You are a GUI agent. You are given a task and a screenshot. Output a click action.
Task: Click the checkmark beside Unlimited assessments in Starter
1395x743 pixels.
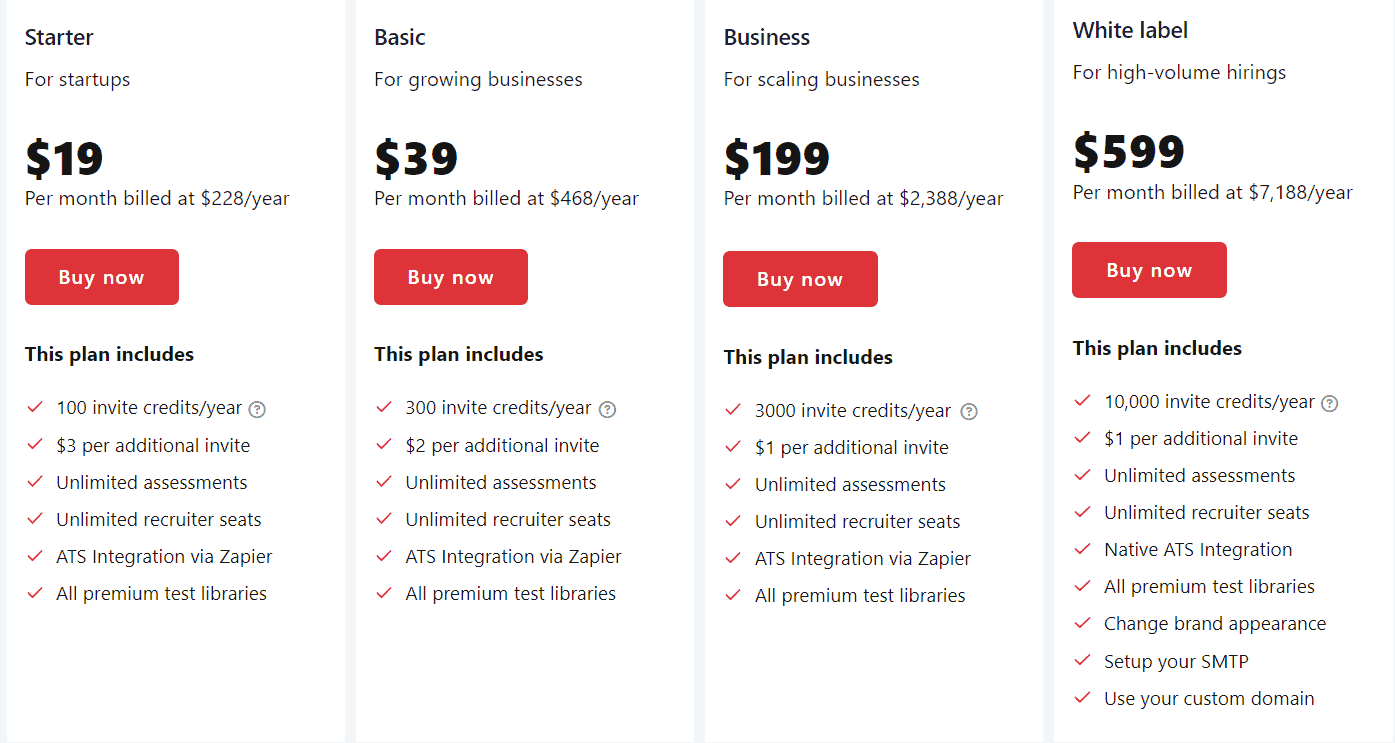pos(34,481)
